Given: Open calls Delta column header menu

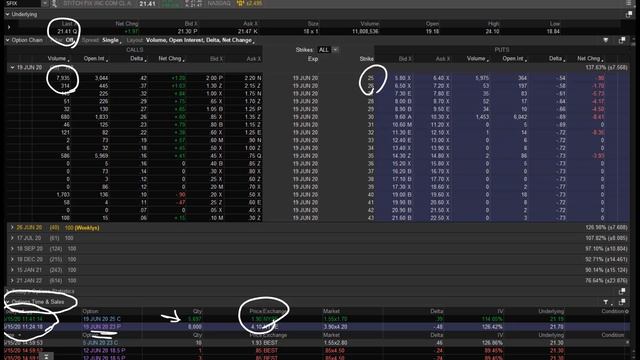Looking at the screenshot, I should [138, 59].
